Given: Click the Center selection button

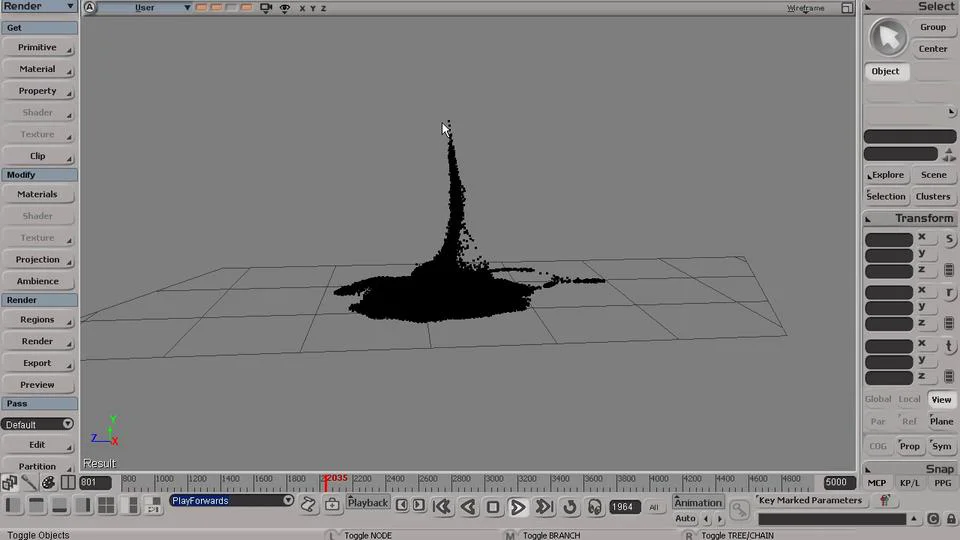Looking at the screenshot, I should pos(933,48).
